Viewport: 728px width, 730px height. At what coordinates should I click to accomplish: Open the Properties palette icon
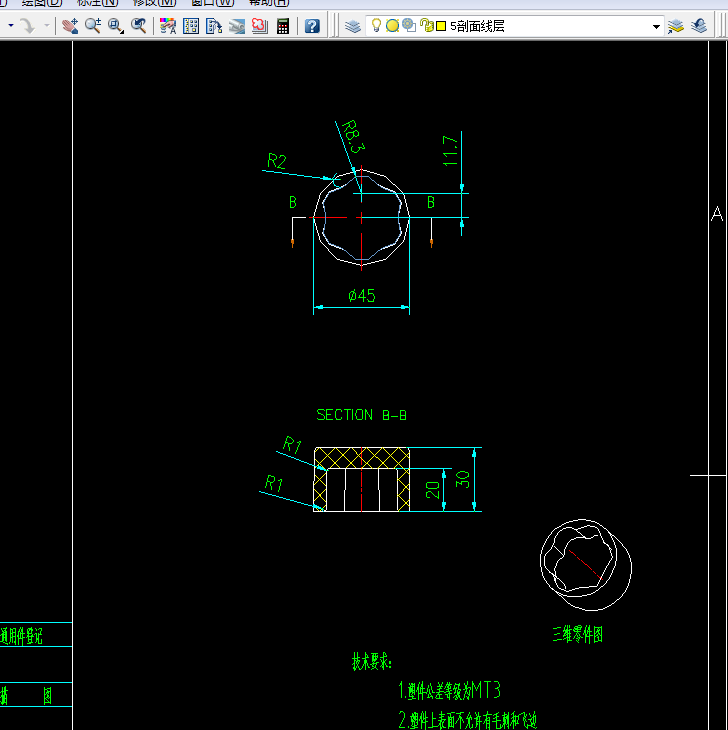click(x=168, y=26)
